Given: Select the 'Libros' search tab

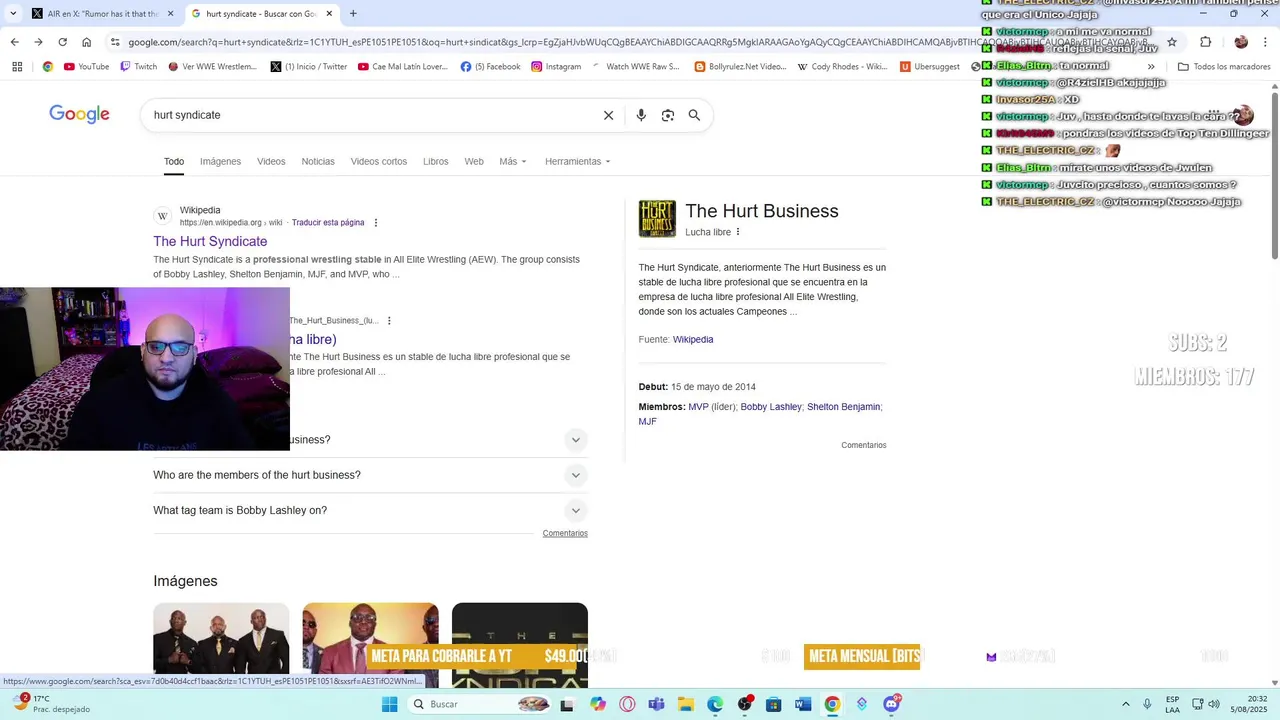Looking at the screenshot, I should tap(436, 161).
